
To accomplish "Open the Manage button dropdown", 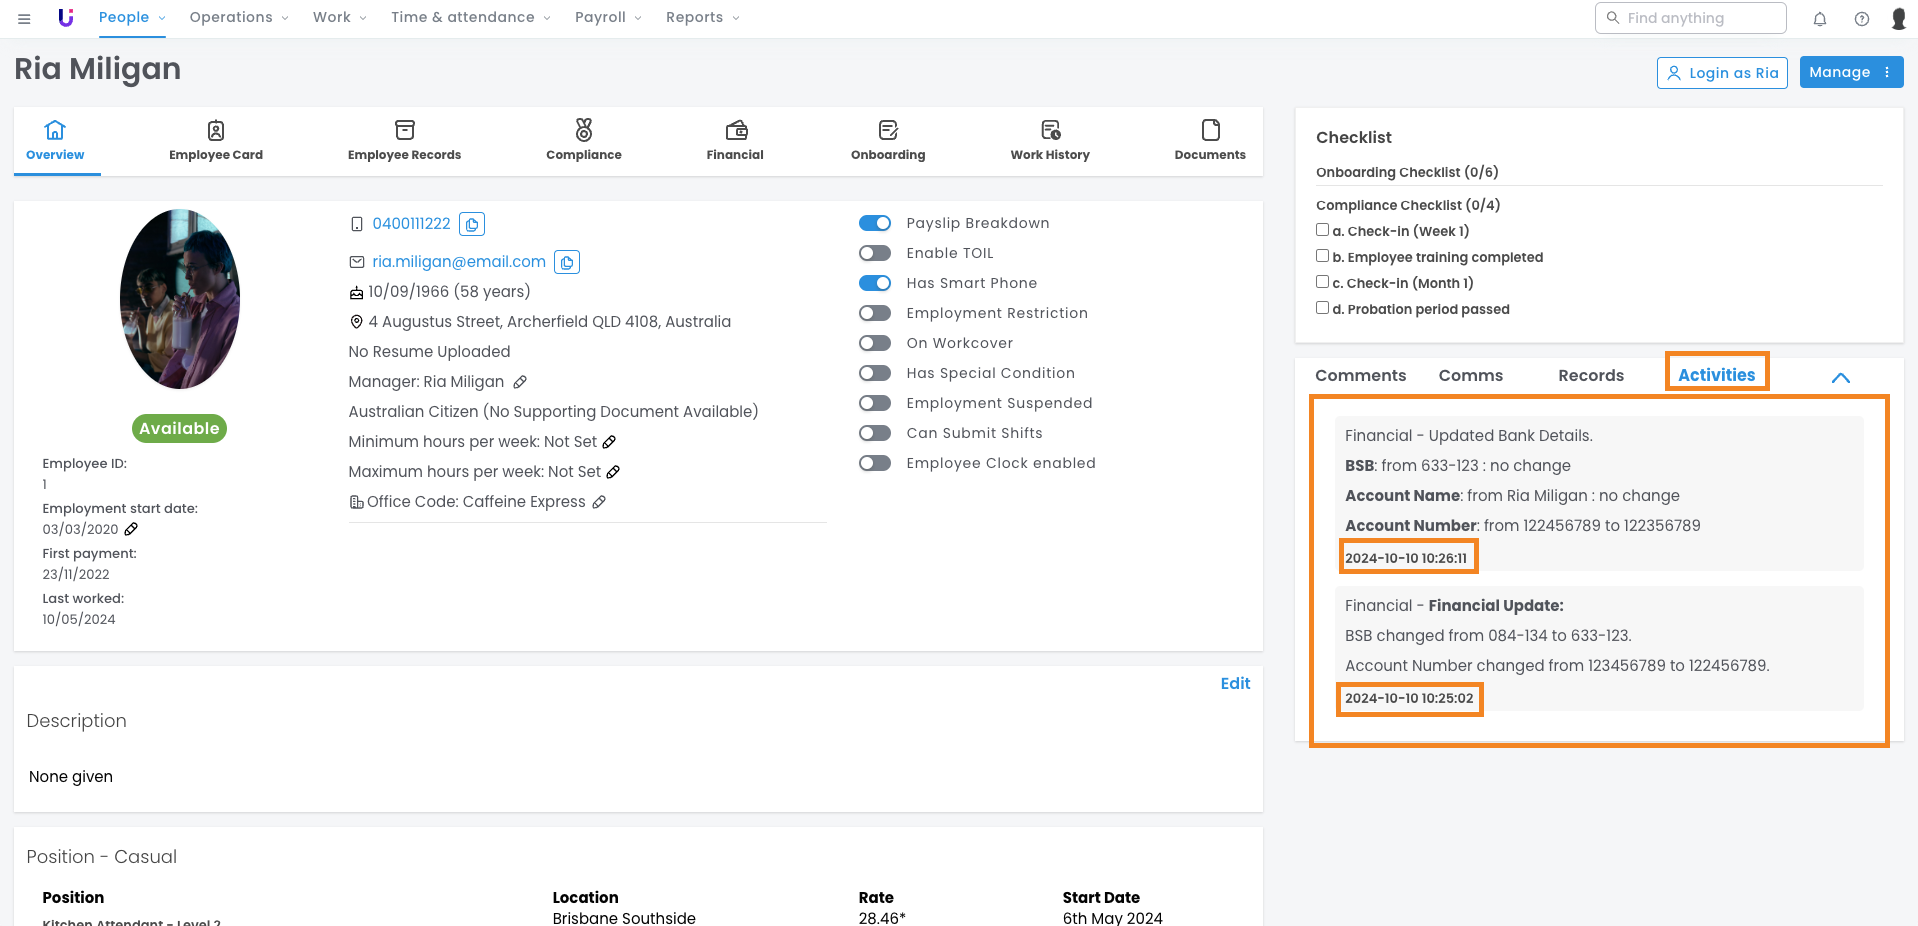I will coord(1851,72).
